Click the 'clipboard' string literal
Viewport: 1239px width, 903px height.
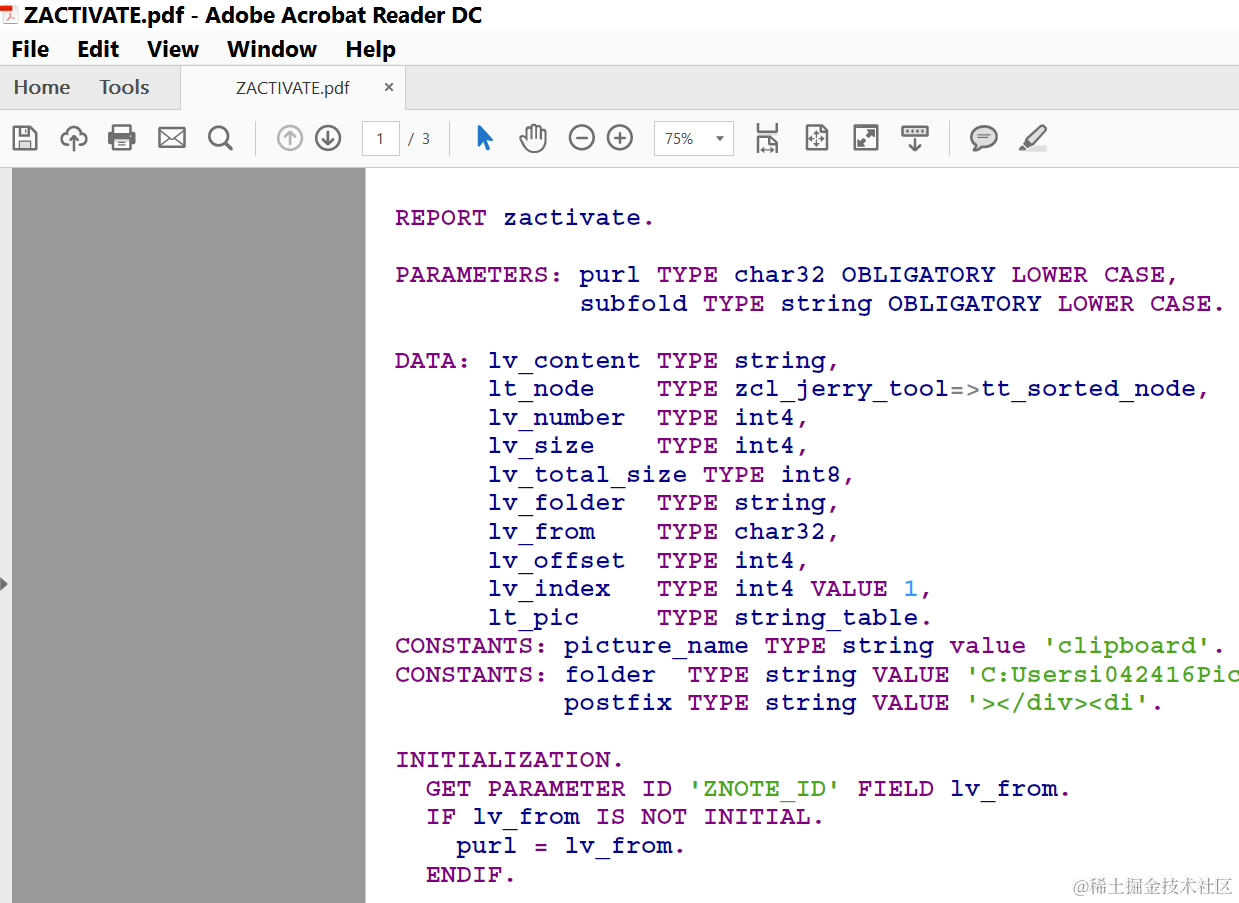[x=1127, y=646]
